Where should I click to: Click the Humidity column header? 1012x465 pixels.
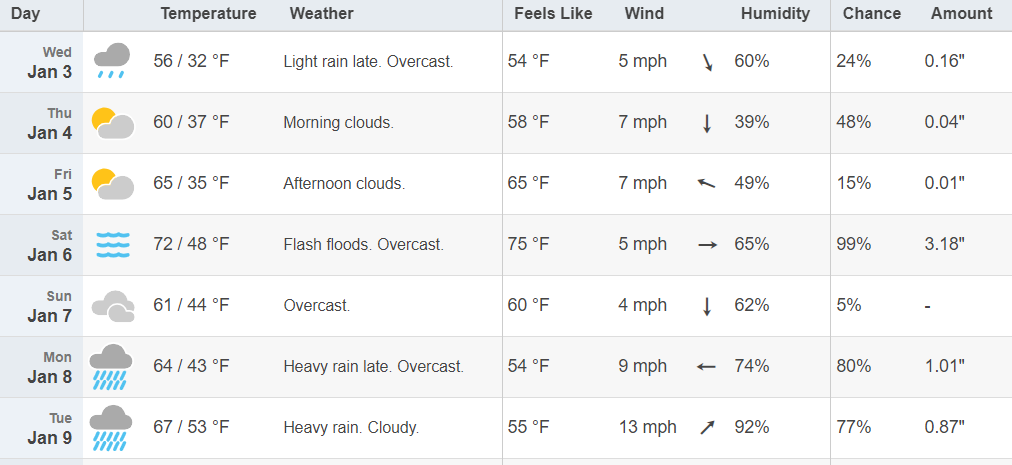click(775, 14)
